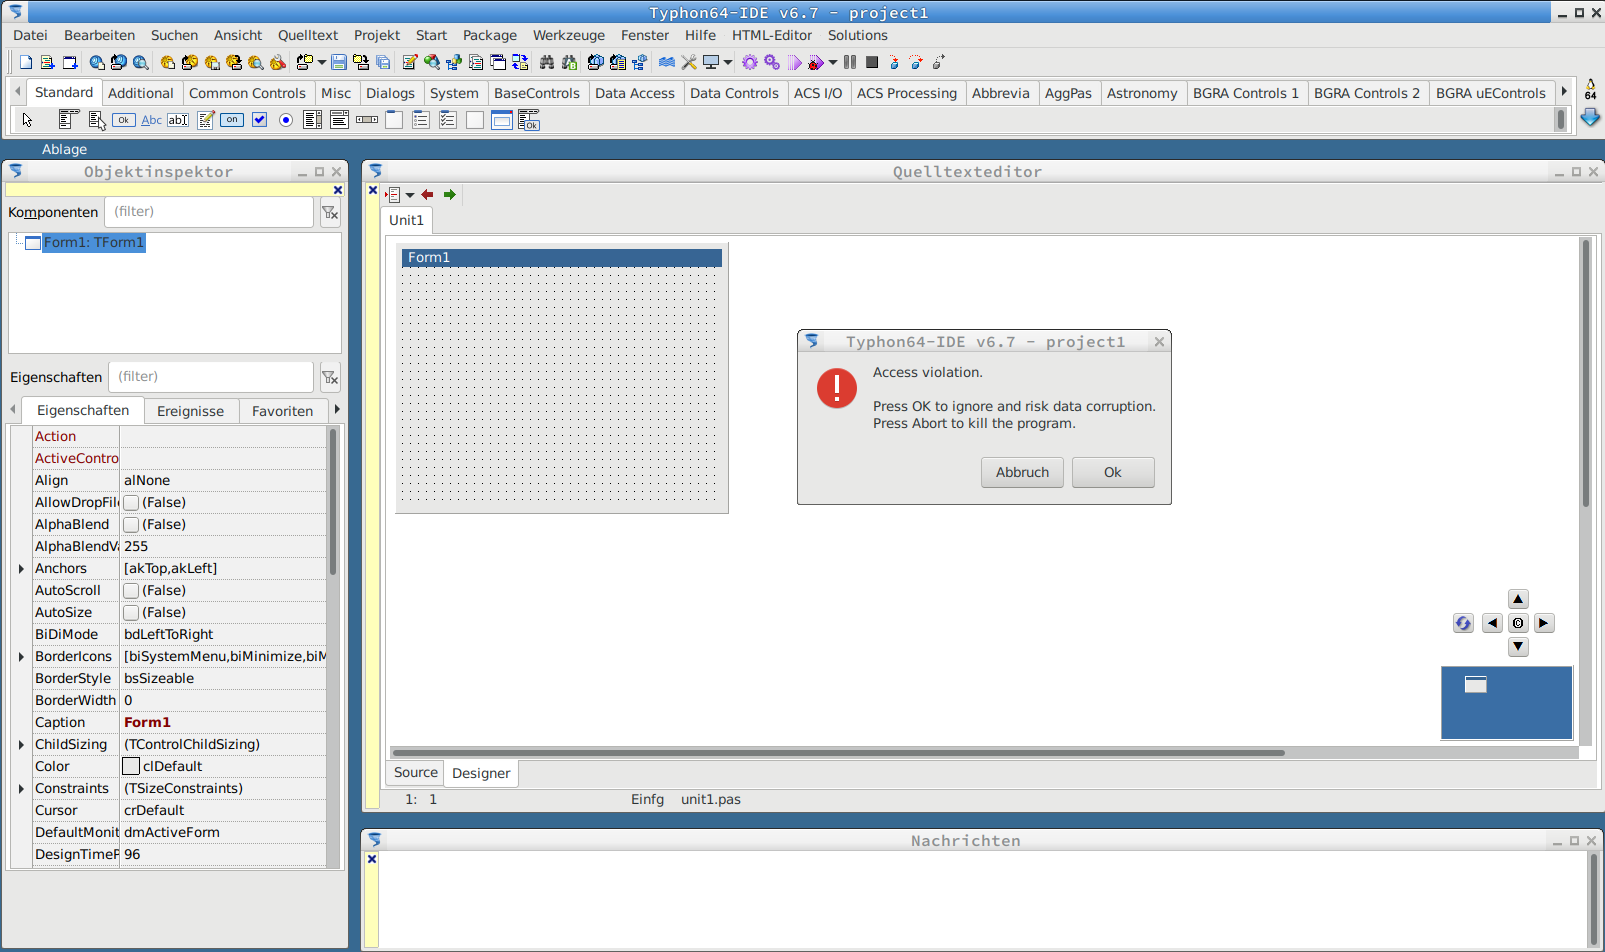The width and height of the screenshot is (1605, 952).
Task: Click the binoculars Find toolbar icon
Action: (547, 62)
